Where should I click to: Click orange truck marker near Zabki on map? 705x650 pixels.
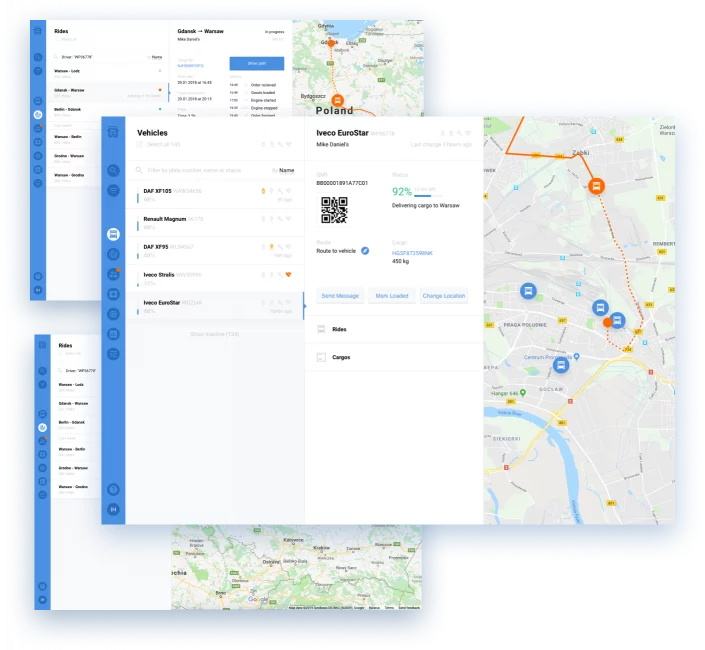(x=596, y=186)
